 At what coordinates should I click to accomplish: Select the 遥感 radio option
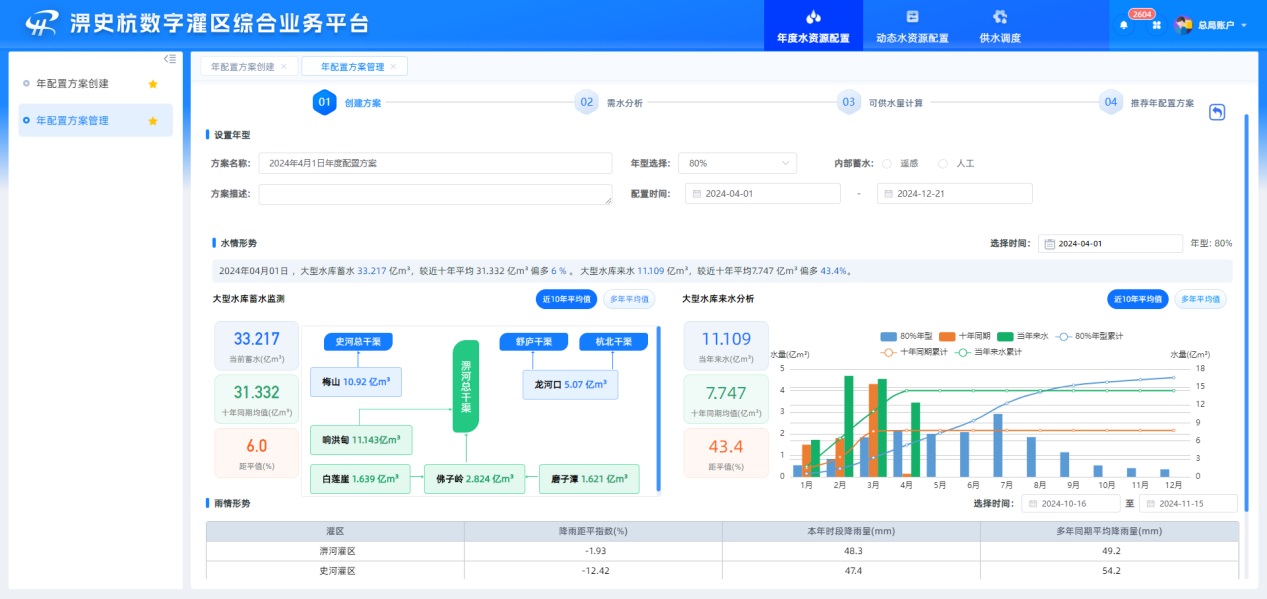click(x=887, y=163)
